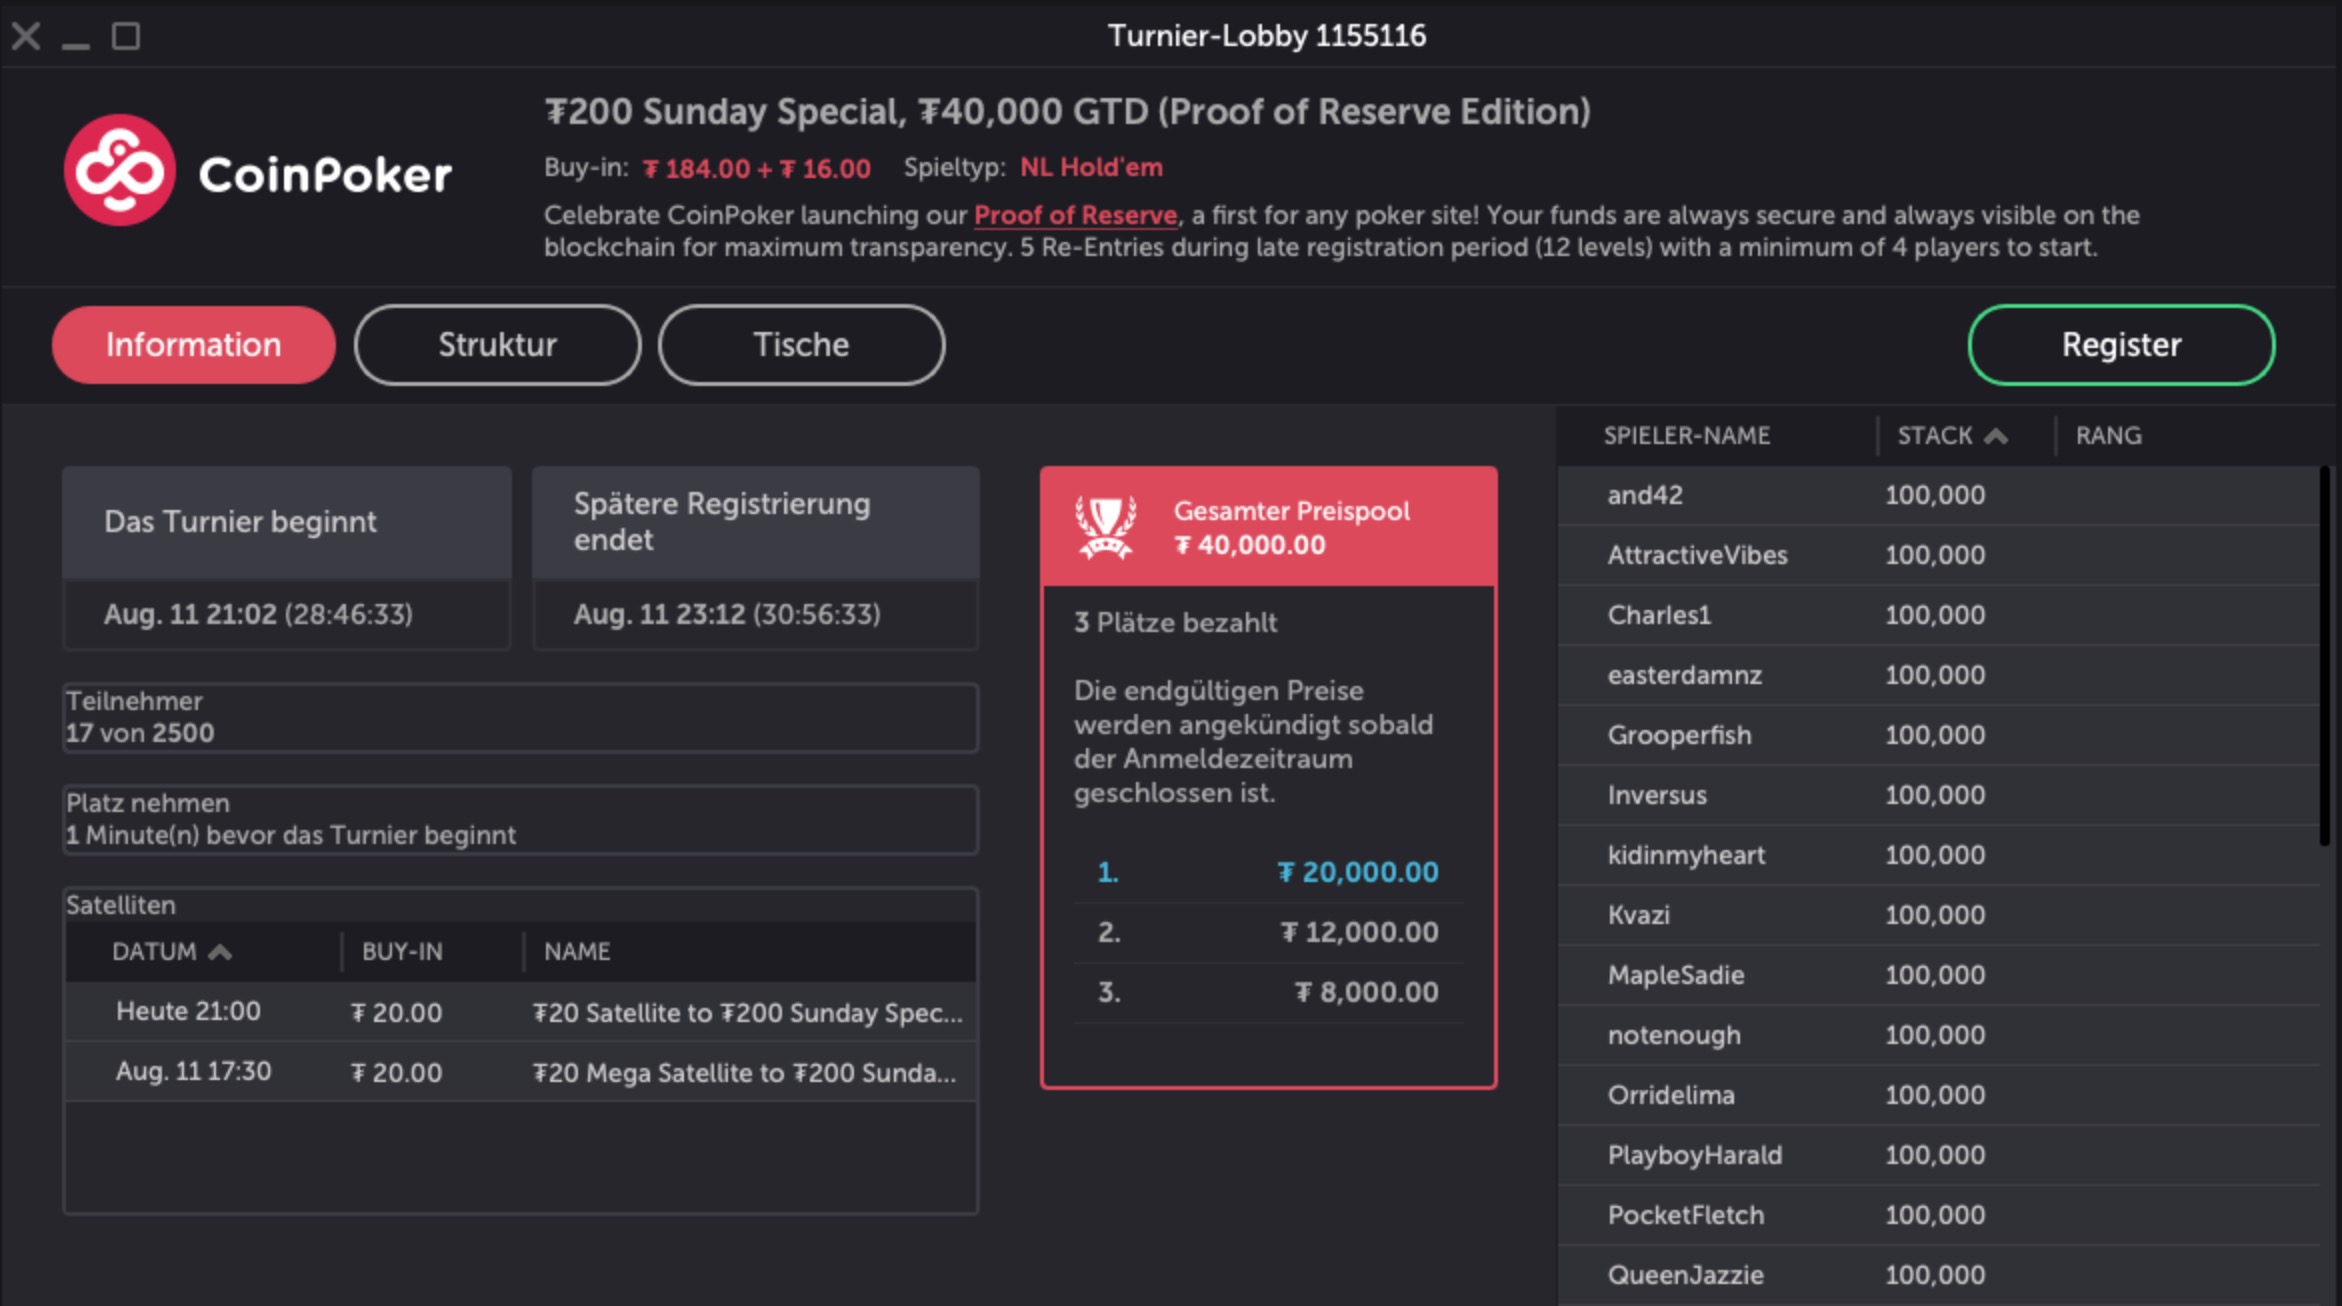This screenshot has height=1306, width=2342.
Task: Click the prize pool trophy icon
Action: click(1105, 526)
